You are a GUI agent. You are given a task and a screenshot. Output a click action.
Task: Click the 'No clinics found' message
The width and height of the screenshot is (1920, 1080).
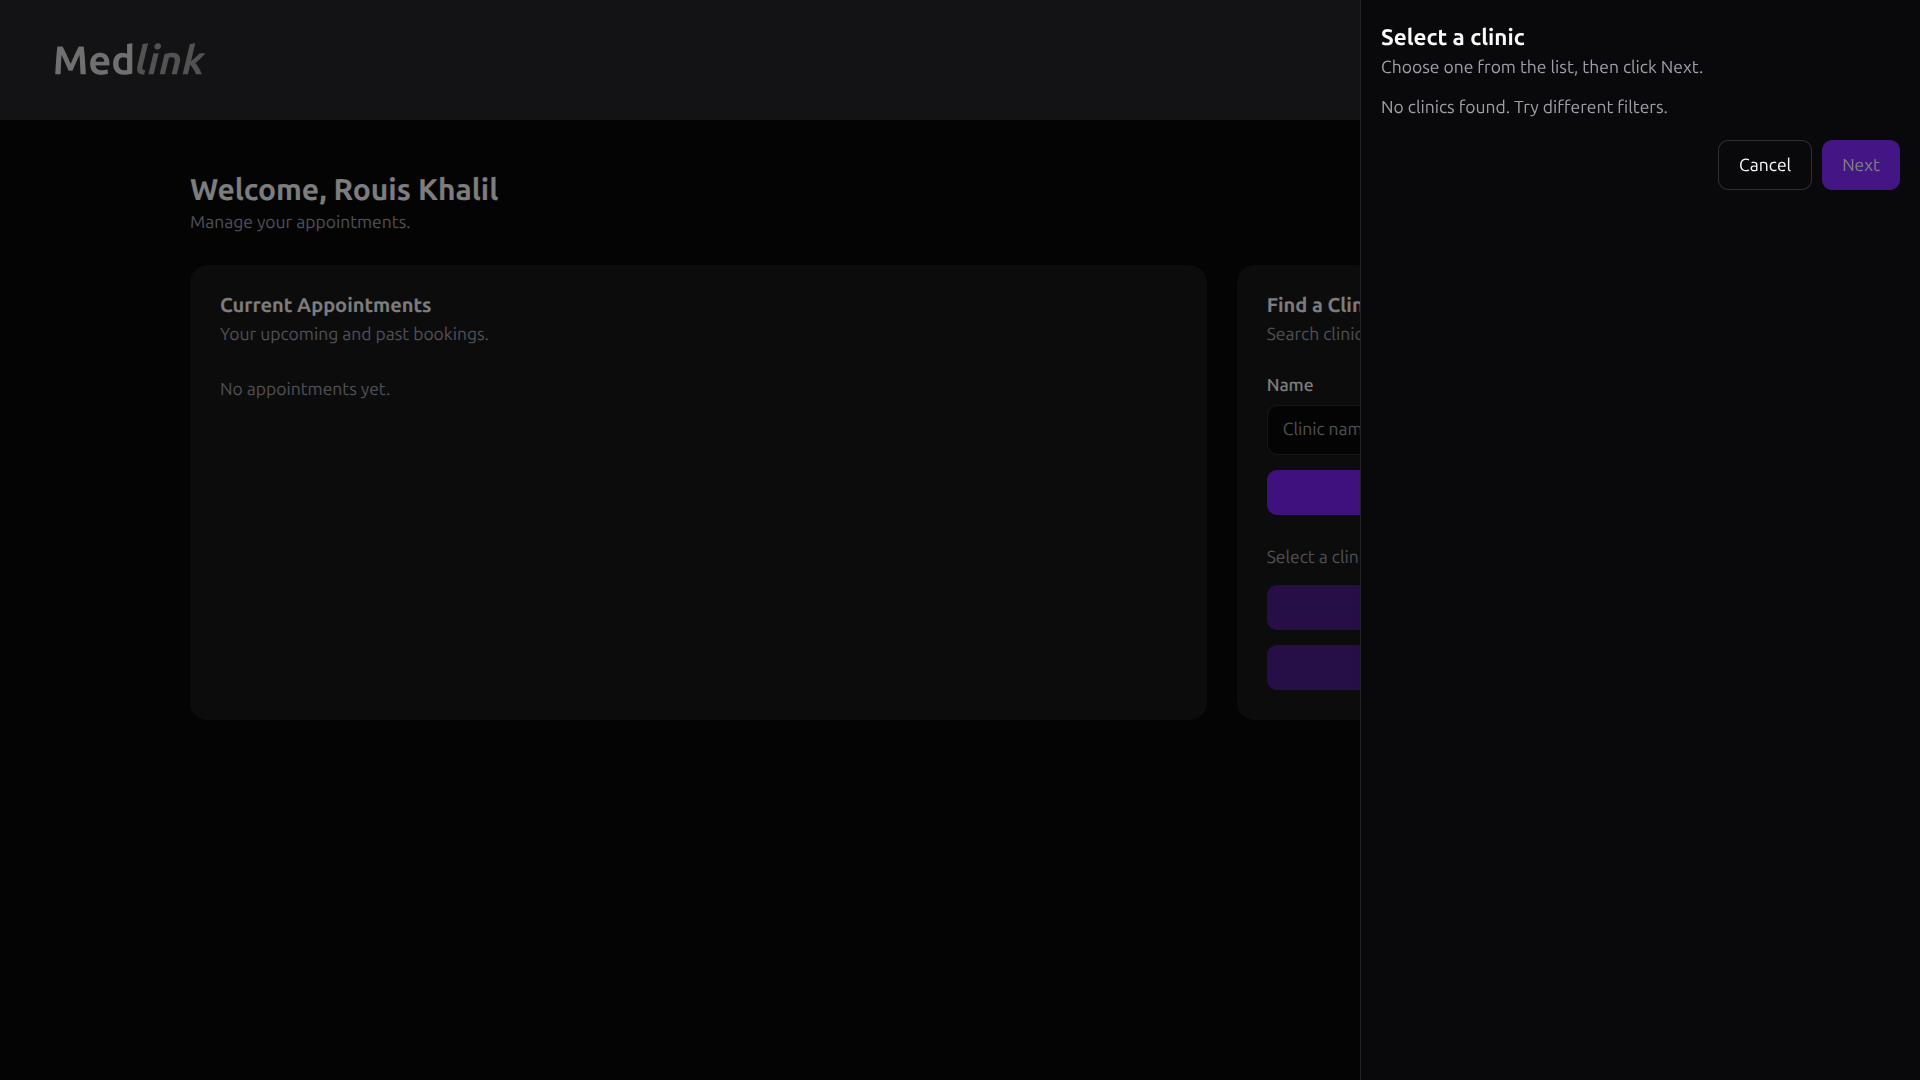1523,107
